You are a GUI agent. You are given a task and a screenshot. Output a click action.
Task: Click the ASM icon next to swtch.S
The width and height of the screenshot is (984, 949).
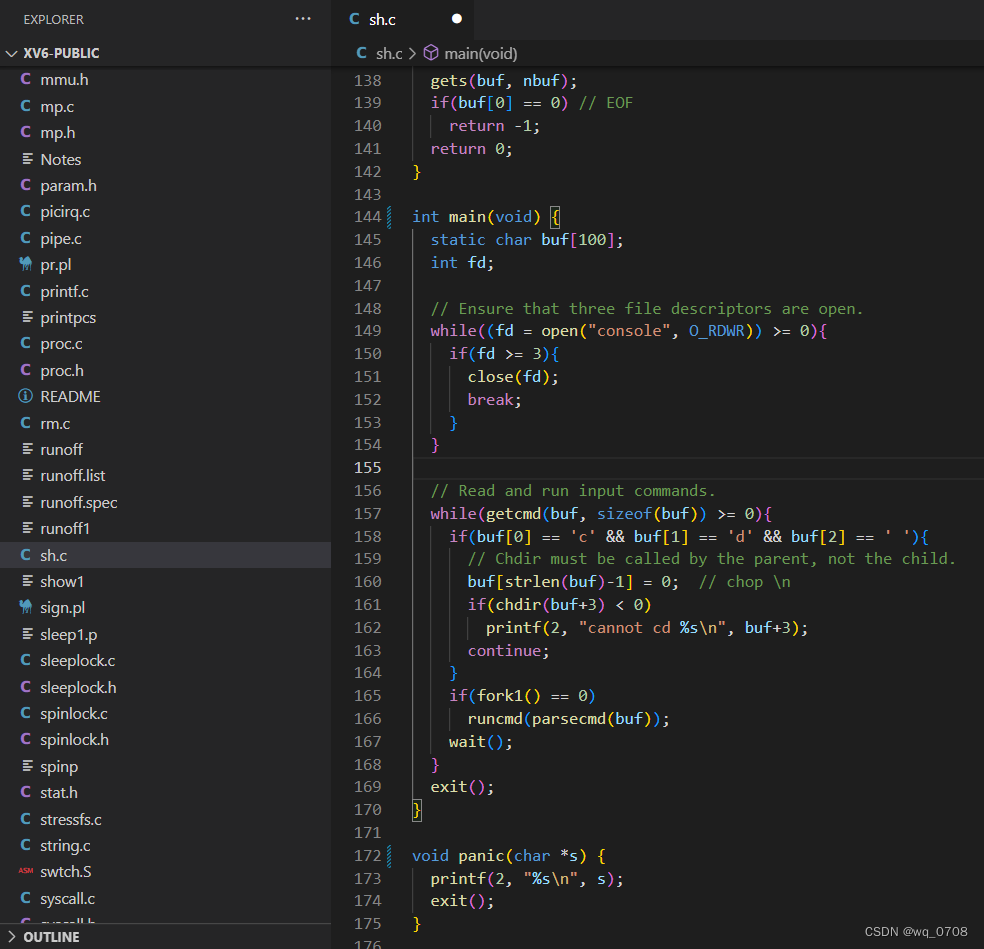(x=26, y=871)
